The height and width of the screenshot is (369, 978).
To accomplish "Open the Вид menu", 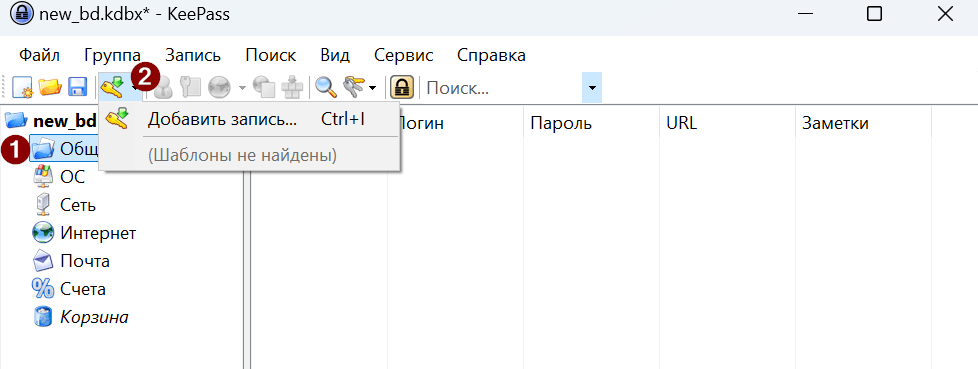I will click(x=335, y=55).
